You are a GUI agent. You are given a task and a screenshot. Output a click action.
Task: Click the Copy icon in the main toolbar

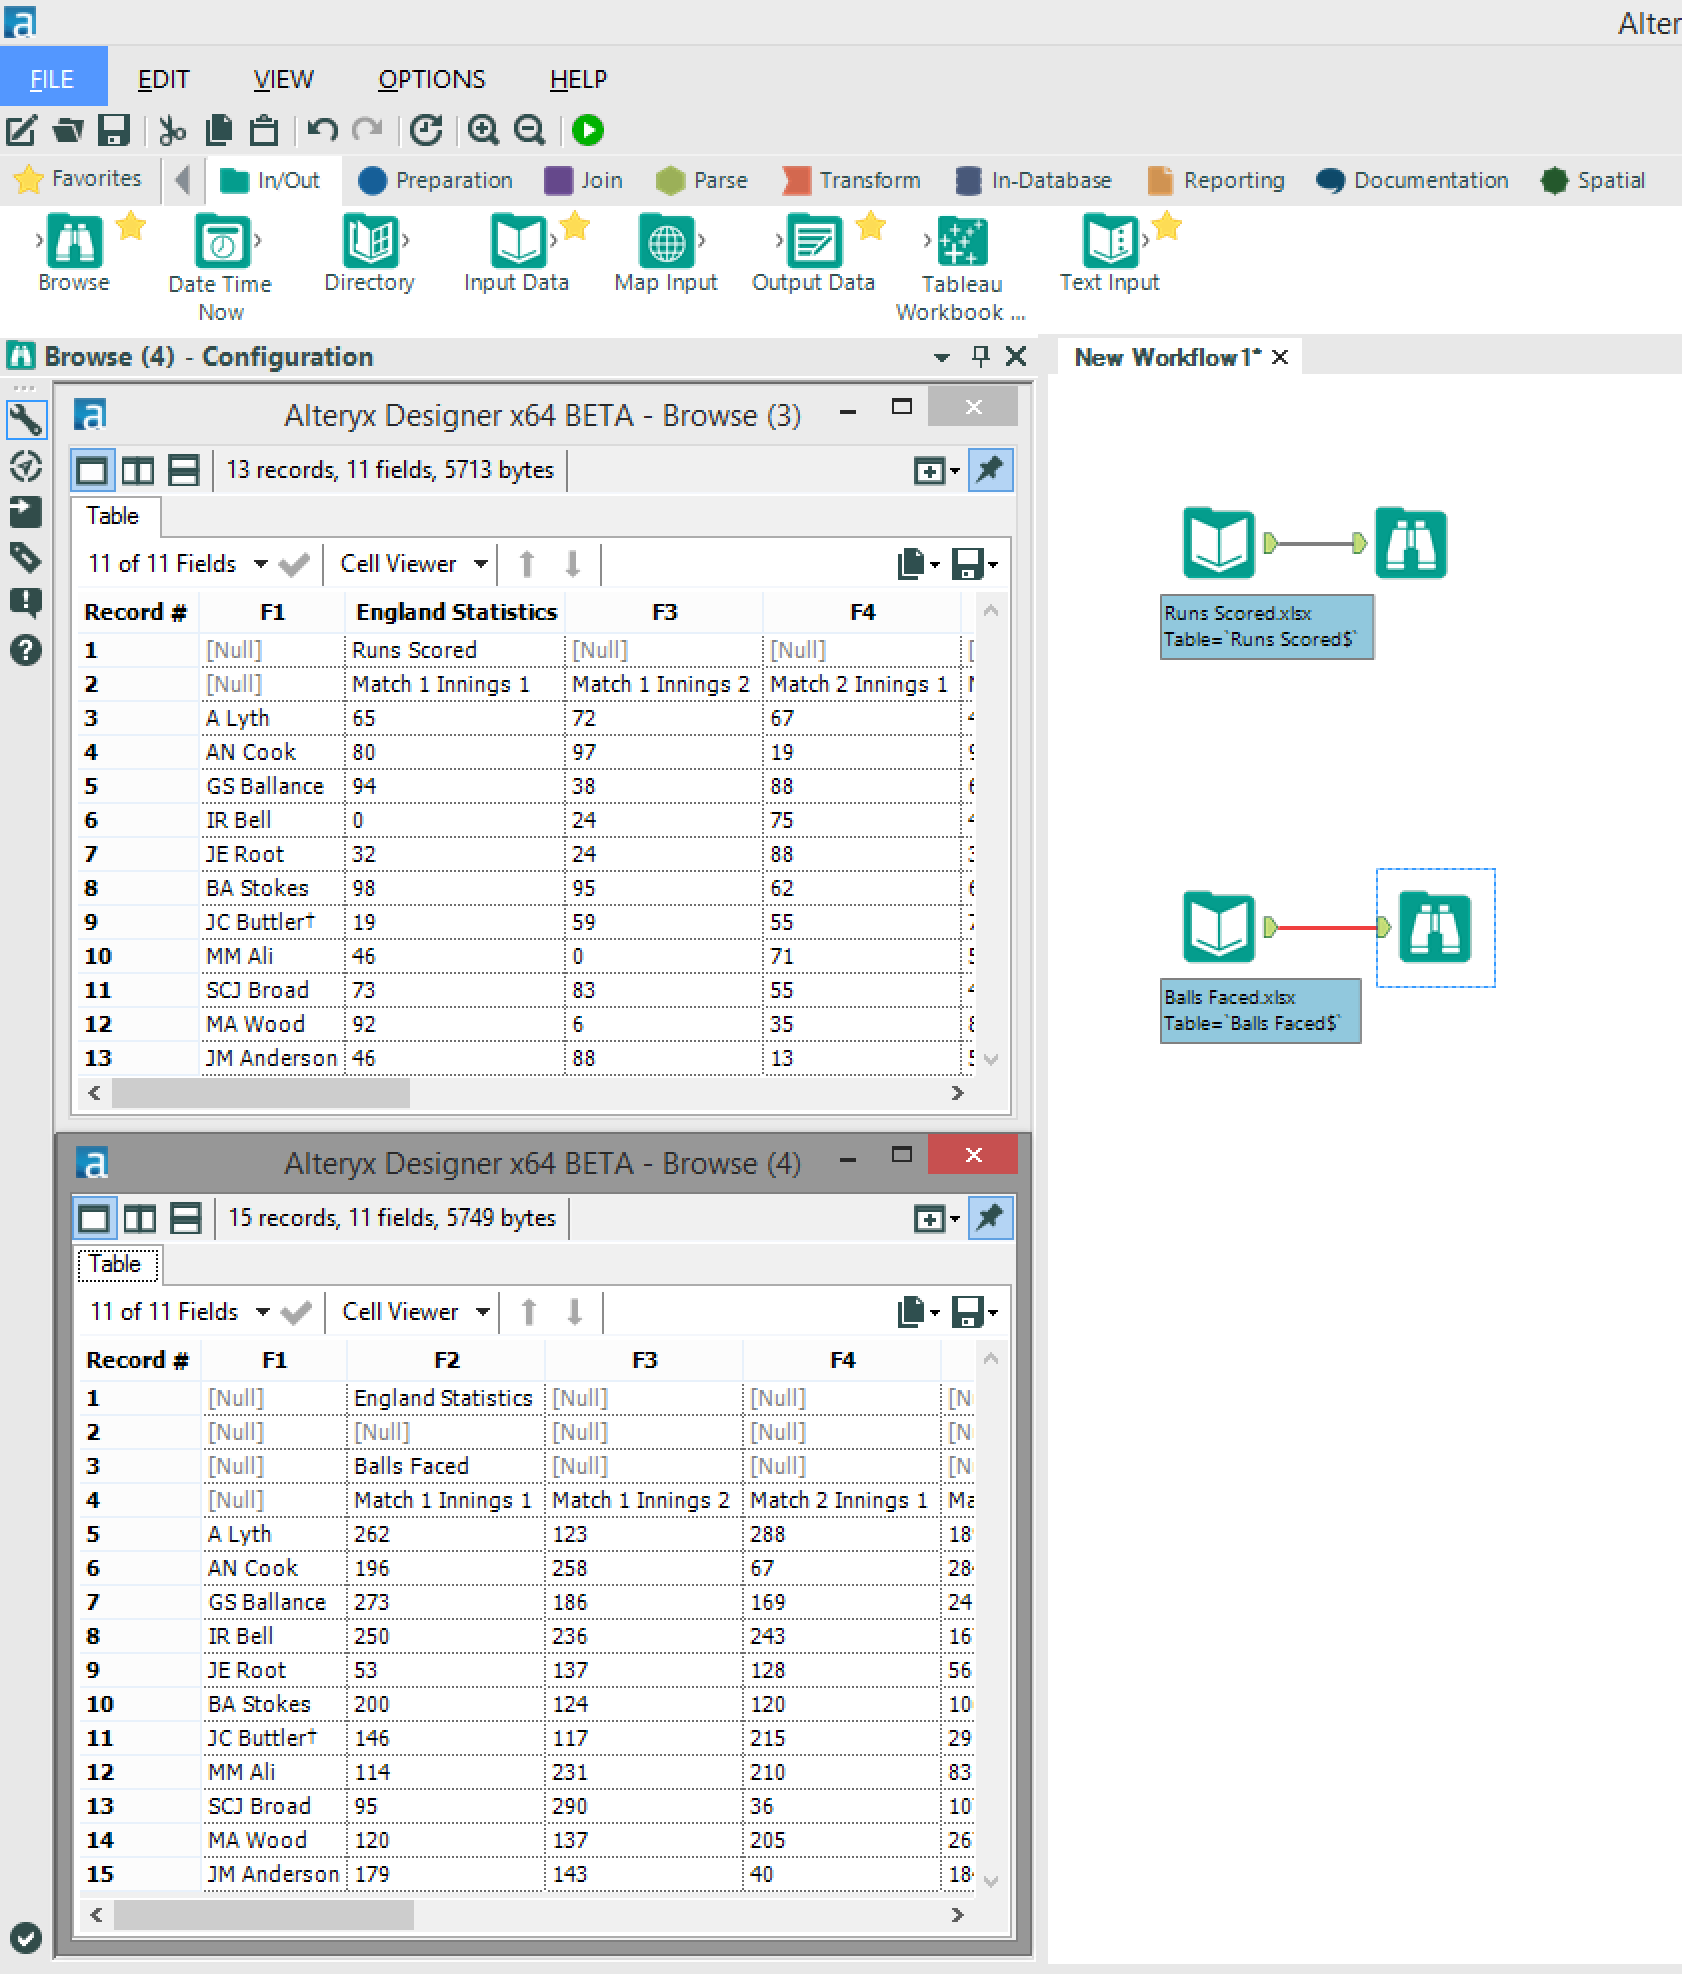218,130
